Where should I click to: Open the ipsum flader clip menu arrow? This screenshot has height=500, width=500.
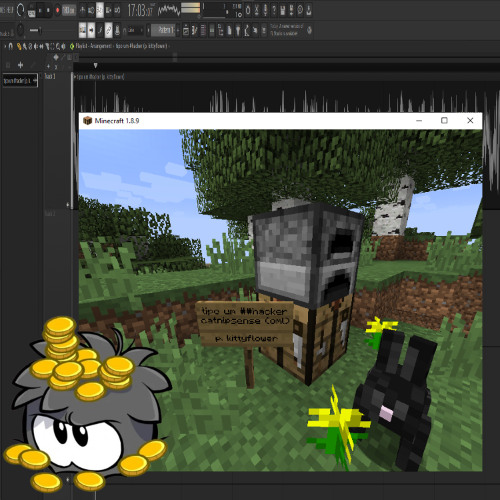[x=75, y=77]
